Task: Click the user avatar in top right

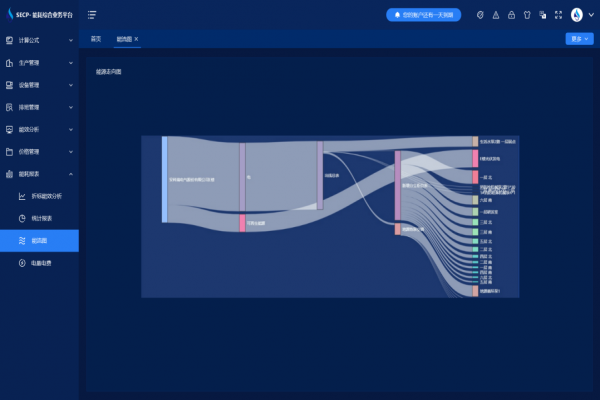Action: (x=577, y=15)
